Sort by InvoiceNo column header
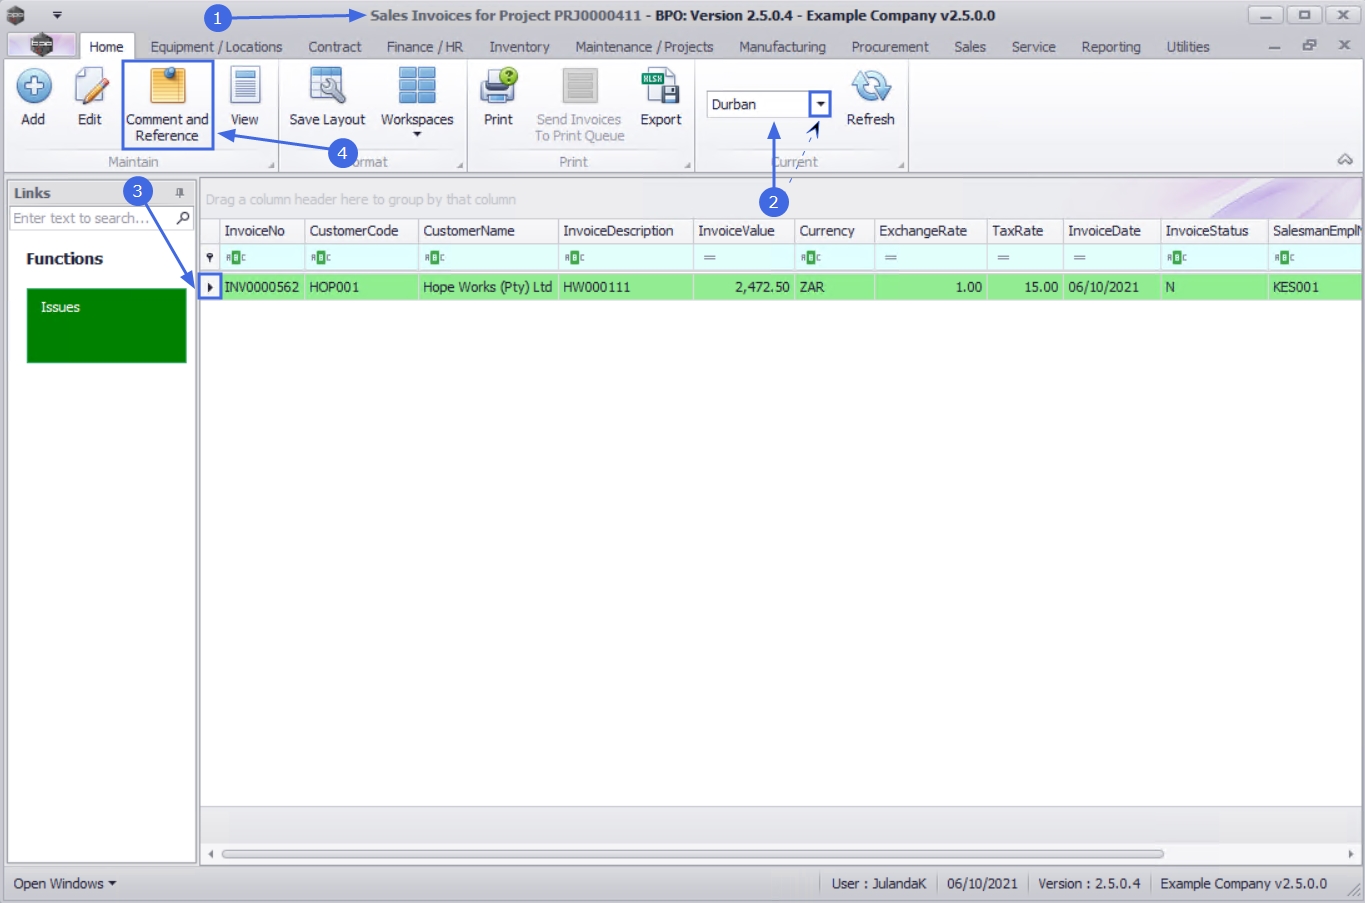 [262, 231]
